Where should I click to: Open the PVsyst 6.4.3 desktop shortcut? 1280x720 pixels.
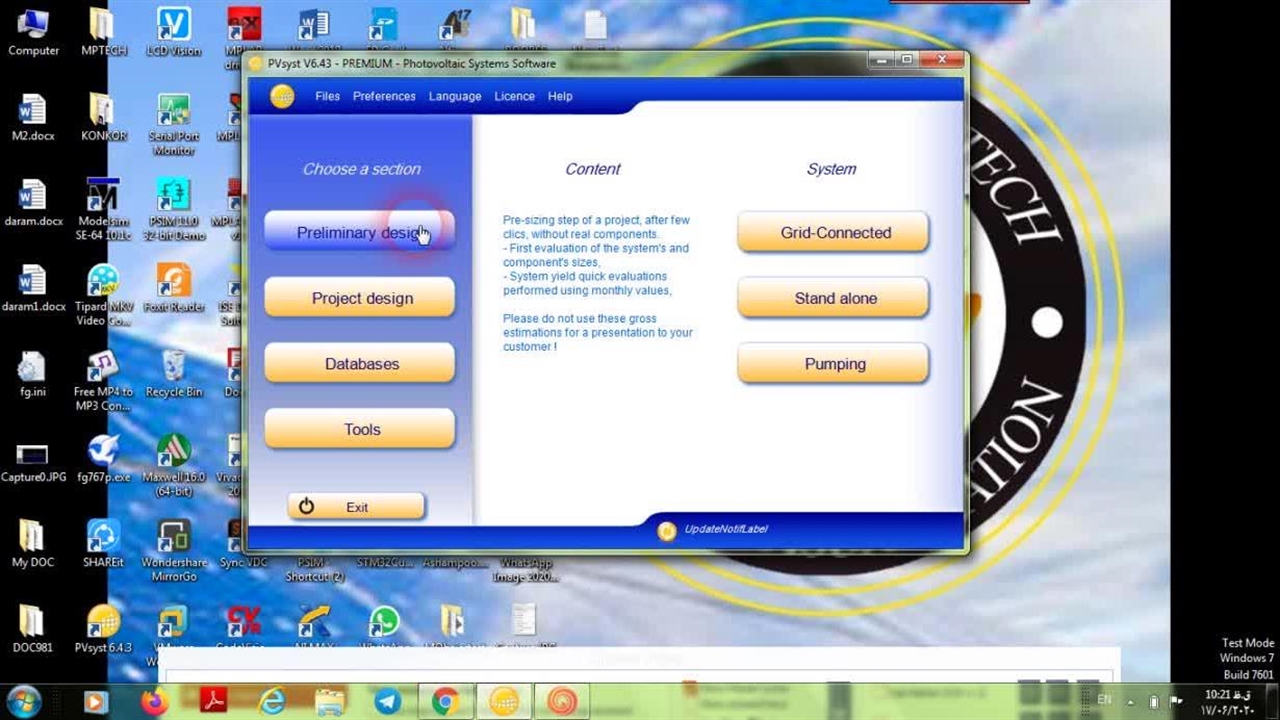click(103, 625)
